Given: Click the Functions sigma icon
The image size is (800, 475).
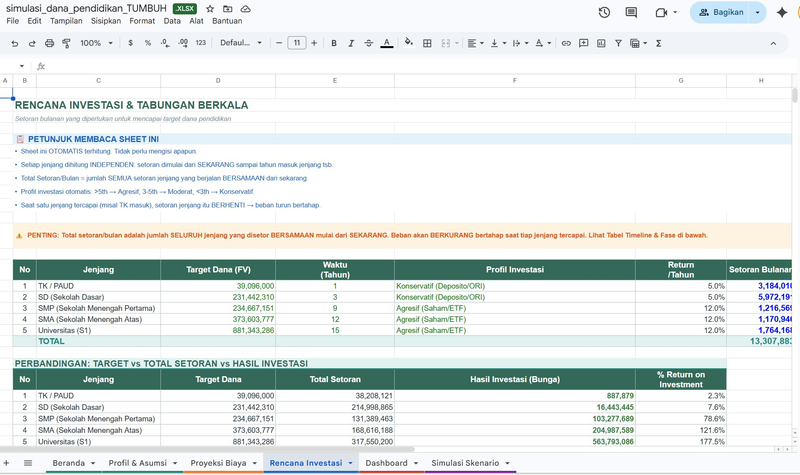Looking at the screenshot, I should (x=659, y=43).
